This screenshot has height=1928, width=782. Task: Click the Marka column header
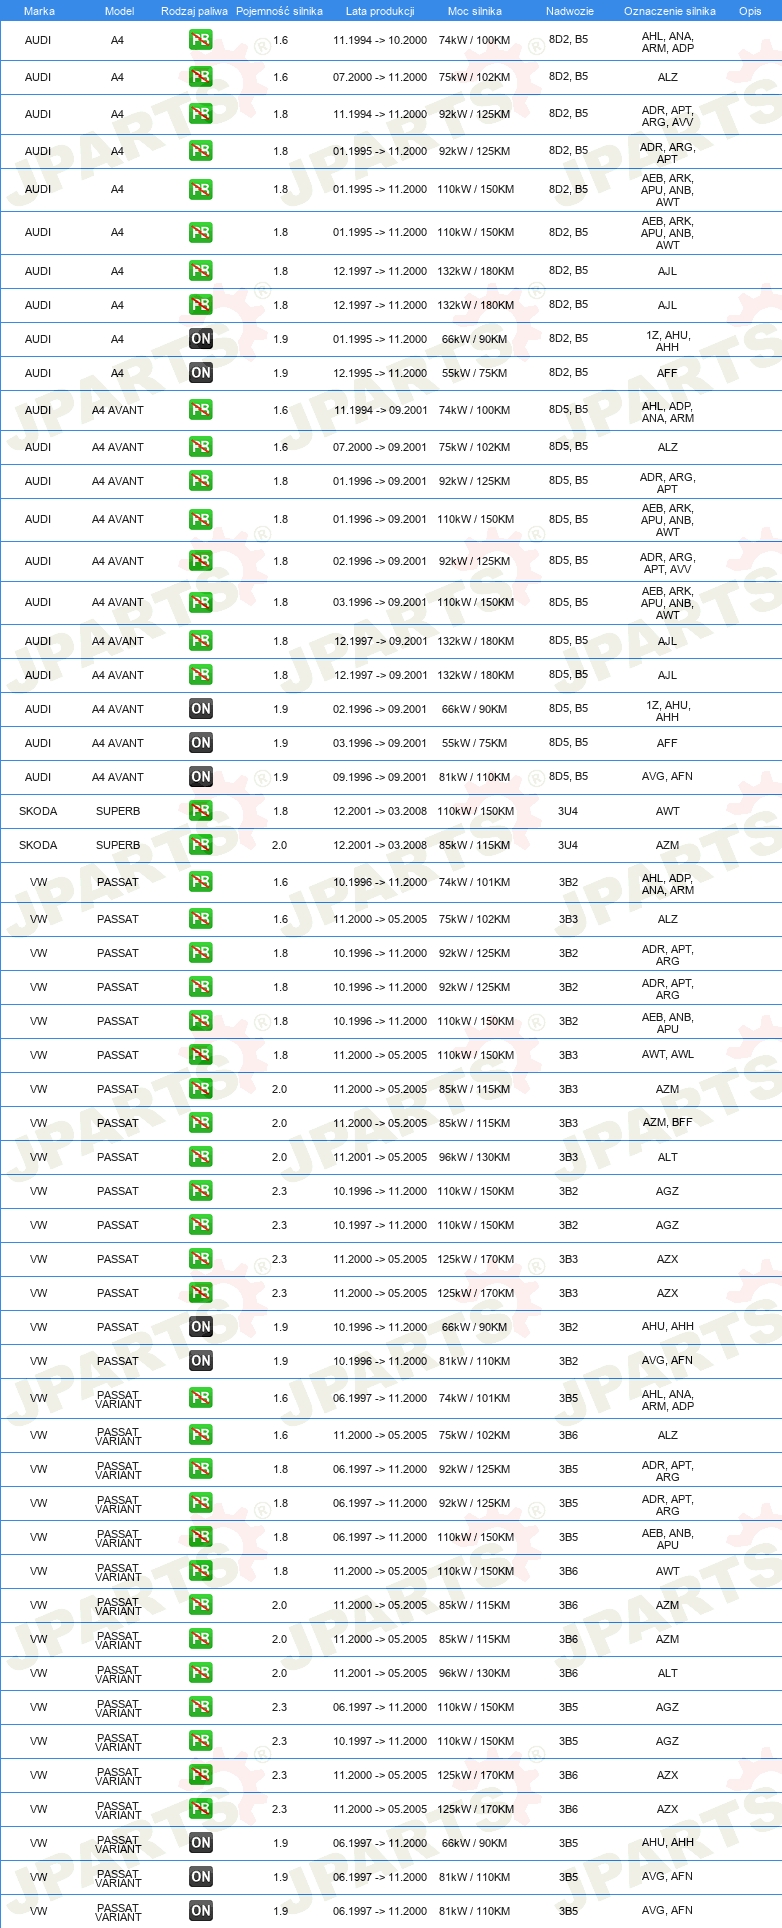click(x=39, y=11)
